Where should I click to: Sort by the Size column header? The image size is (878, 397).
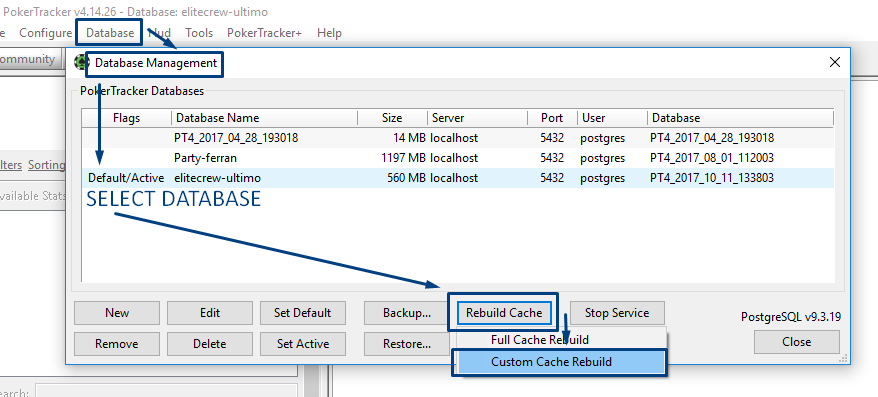(393, 118)
